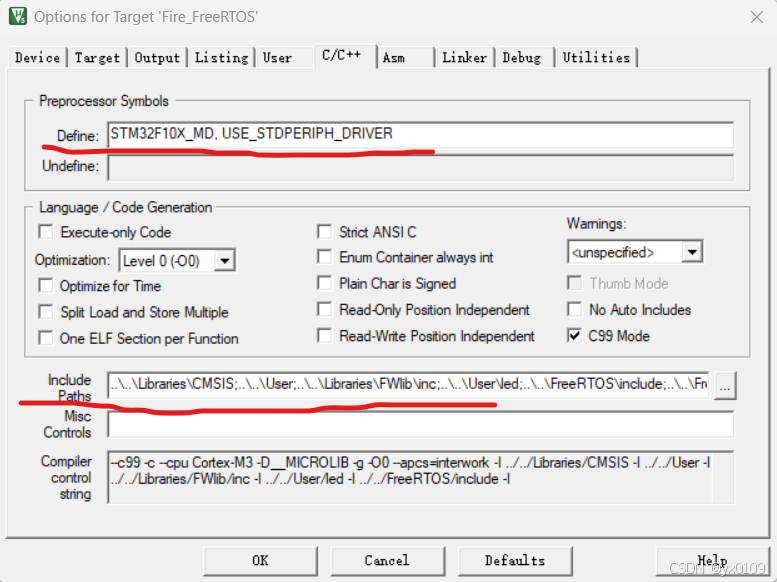Enable Optimize for Time
Viewport: 777px width, 582px height.
[x=46, y=286]
